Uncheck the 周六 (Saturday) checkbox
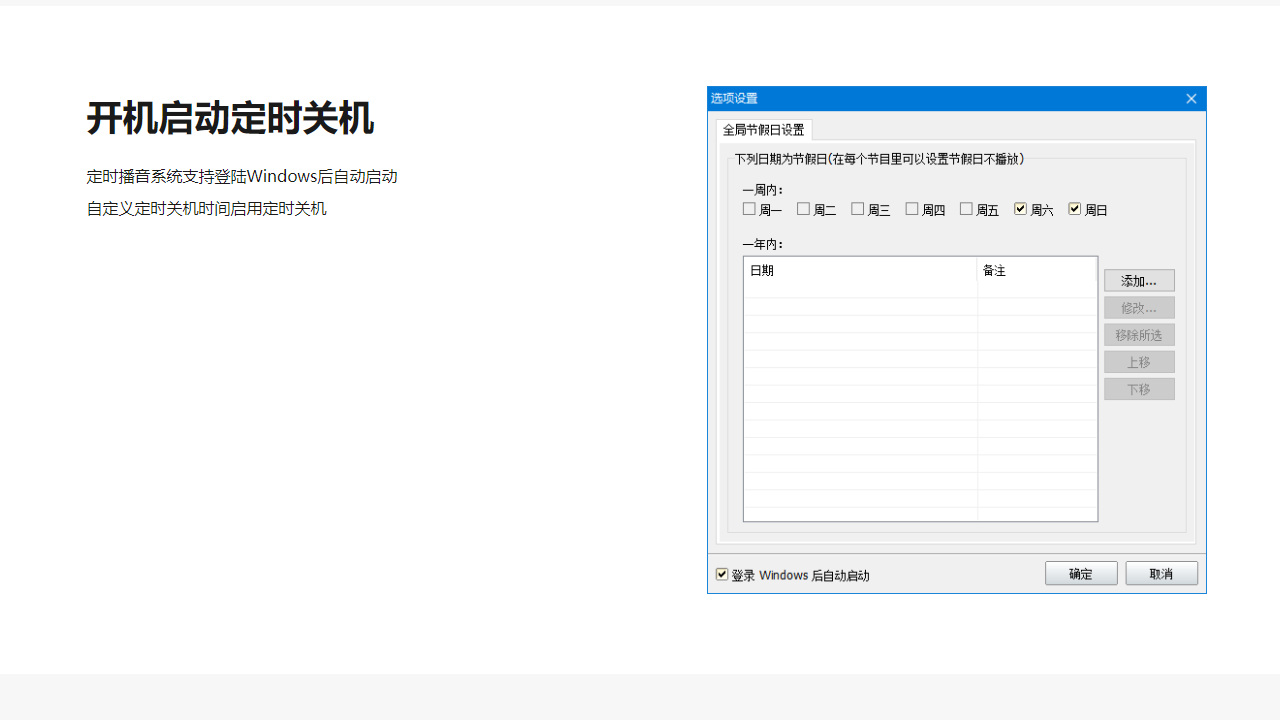The width and height of the screenshot is (1280, 720). pyautogui.click(x=1020, y=208)
